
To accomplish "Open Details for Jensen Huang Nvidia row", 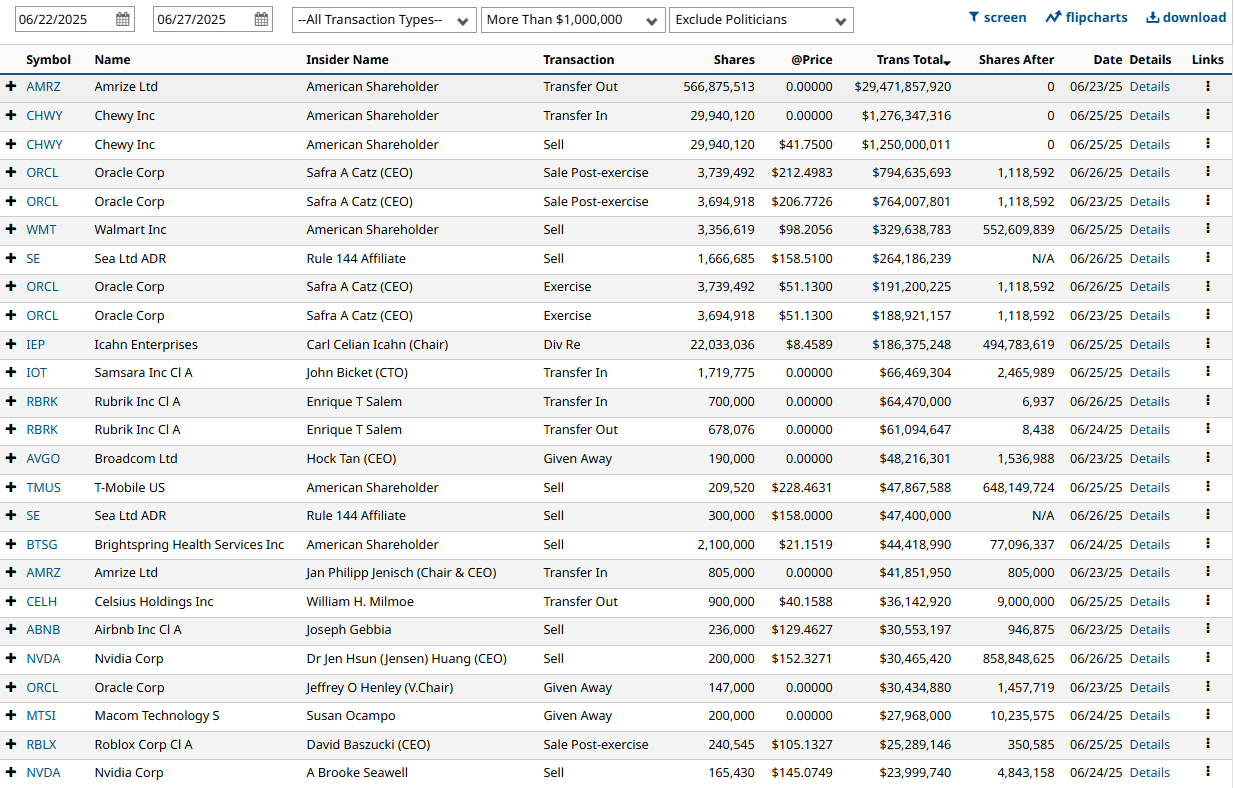I will [1149, 658].
